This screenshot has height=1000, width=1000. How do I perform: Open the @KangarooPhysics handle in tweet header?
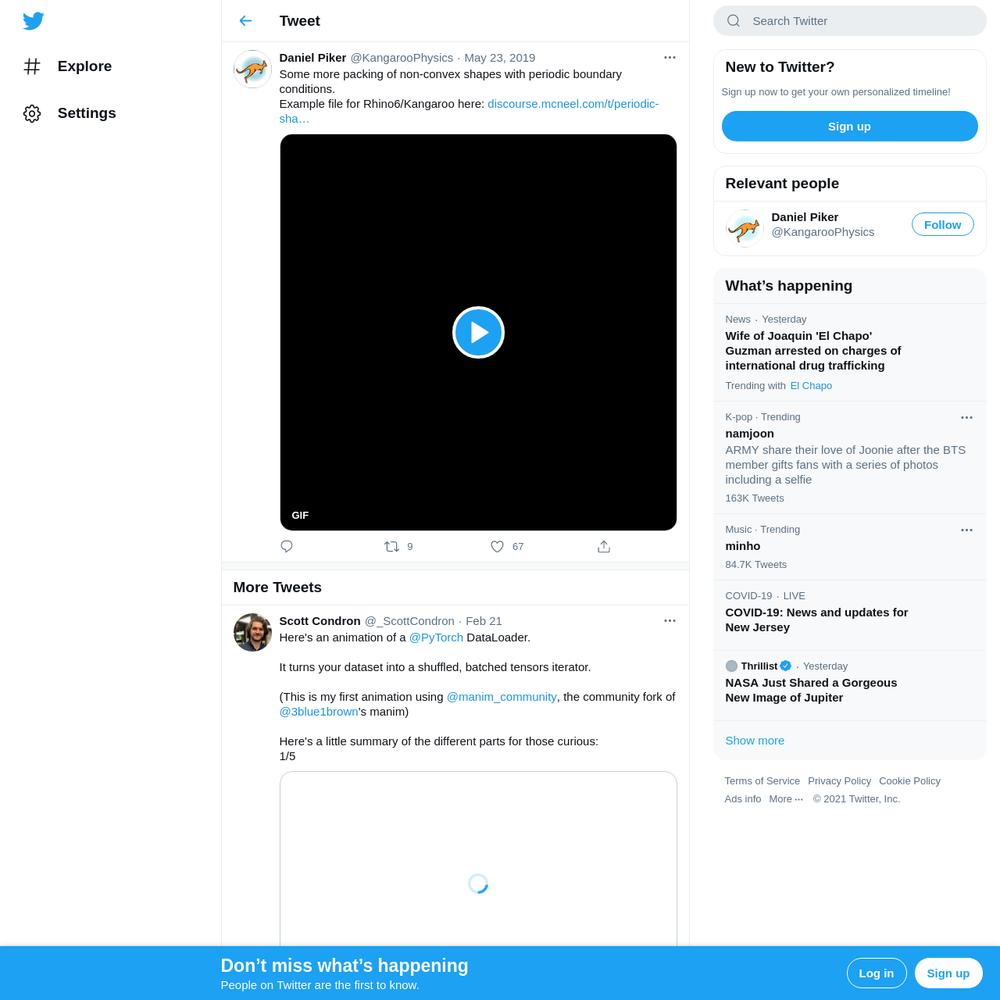pos(402,58)
